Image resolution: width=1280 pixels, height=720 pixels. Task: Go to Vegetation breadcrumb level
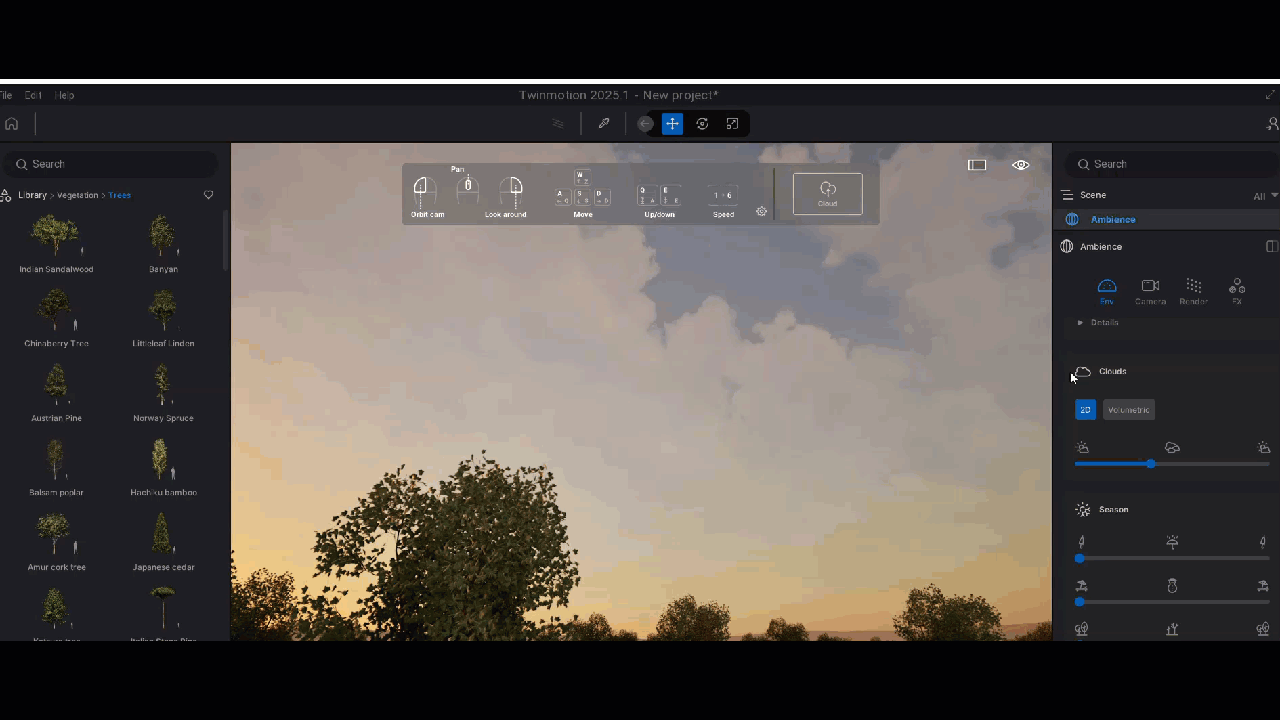[77, 195]
